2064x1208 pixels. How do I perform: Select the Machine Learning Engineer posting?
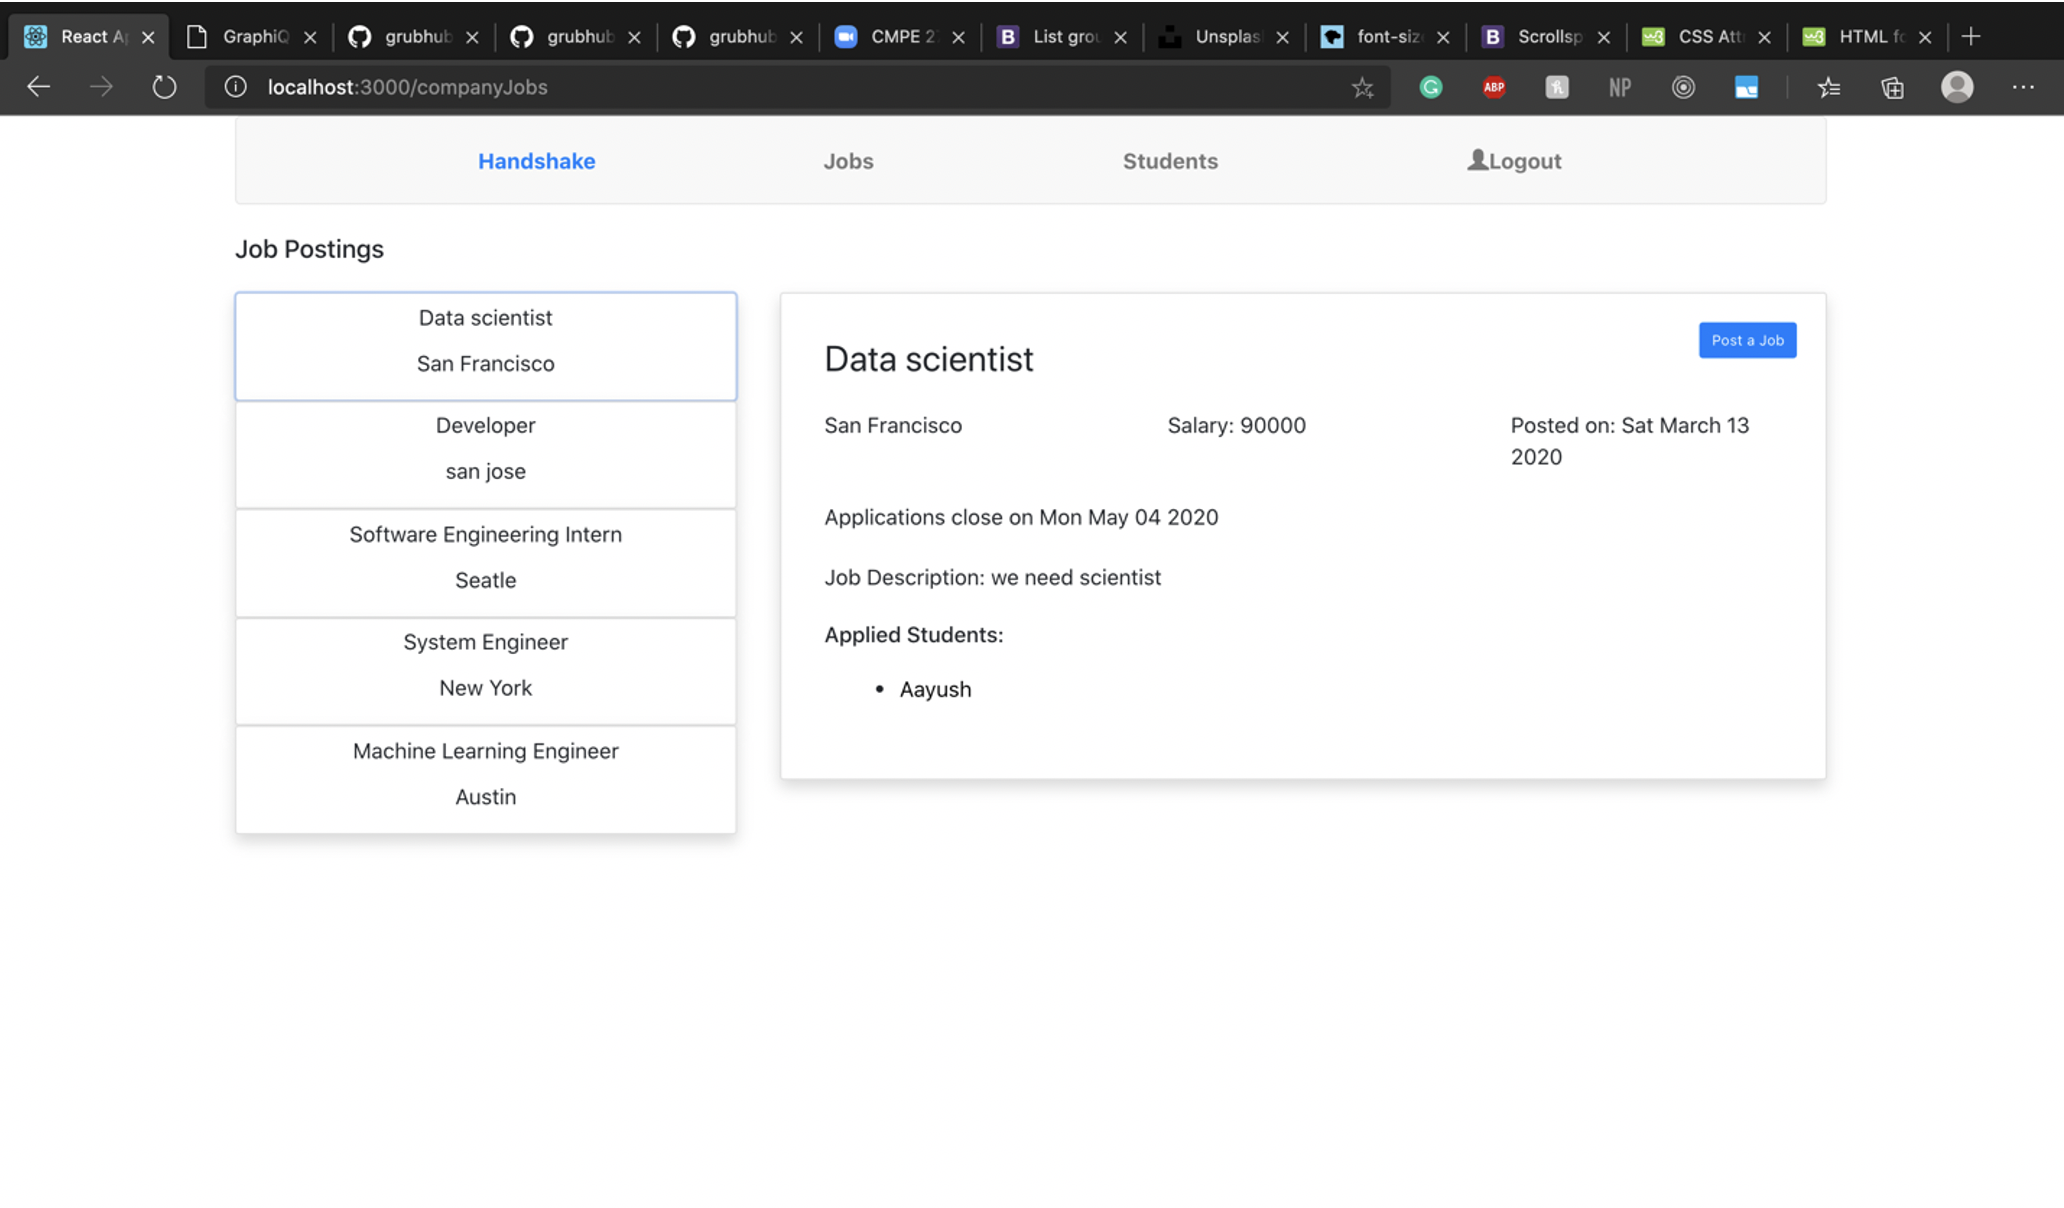(x=486, y=779)
